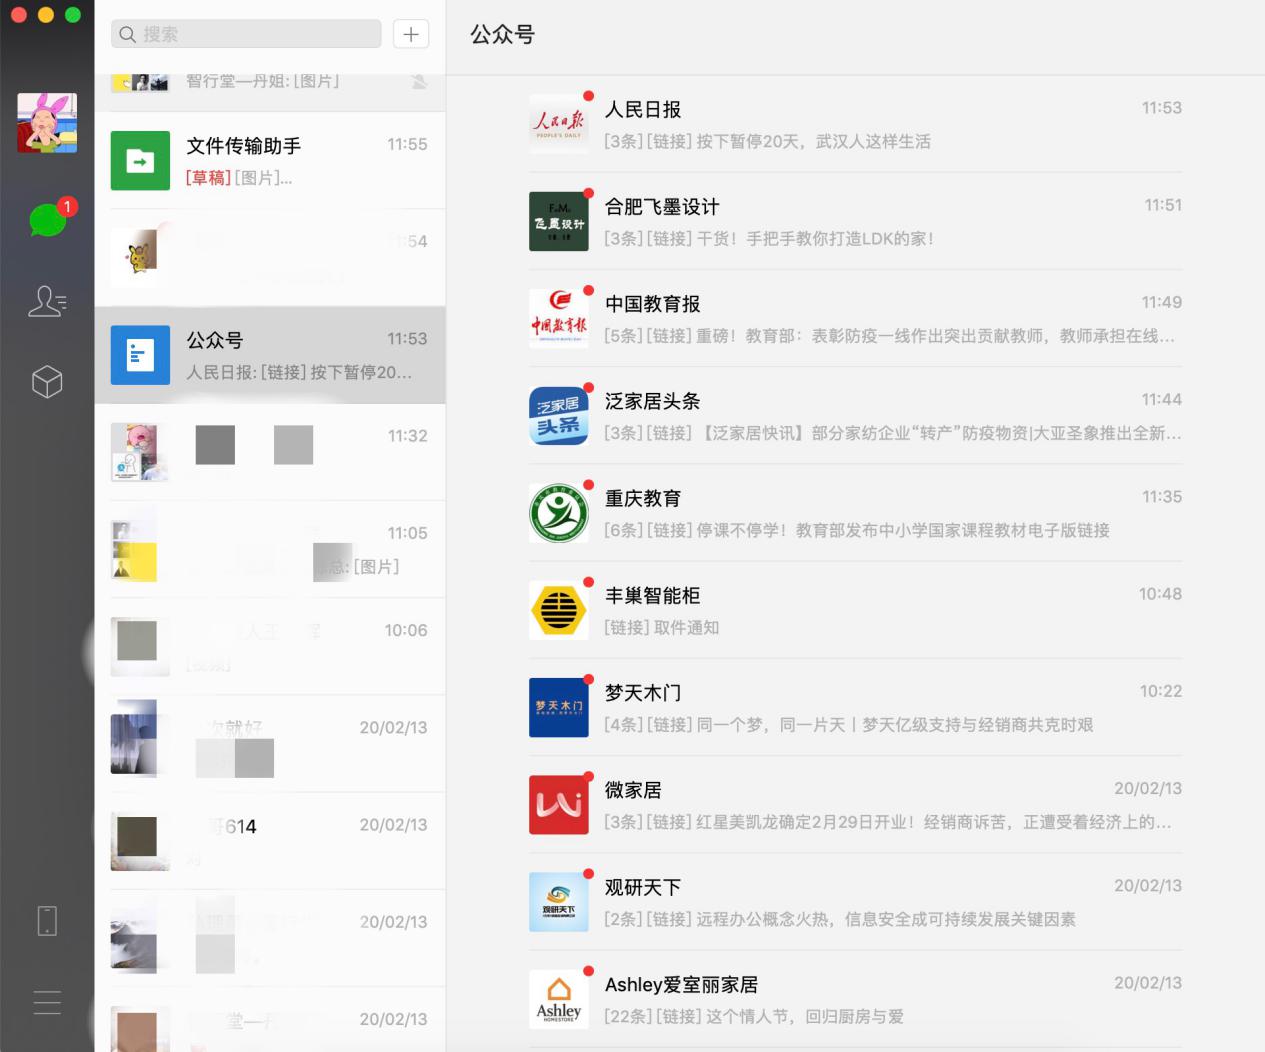Click the 11:53 timestamp on 人民日报 row
The image size is (1265, 1052).
tap(1161, 107)
